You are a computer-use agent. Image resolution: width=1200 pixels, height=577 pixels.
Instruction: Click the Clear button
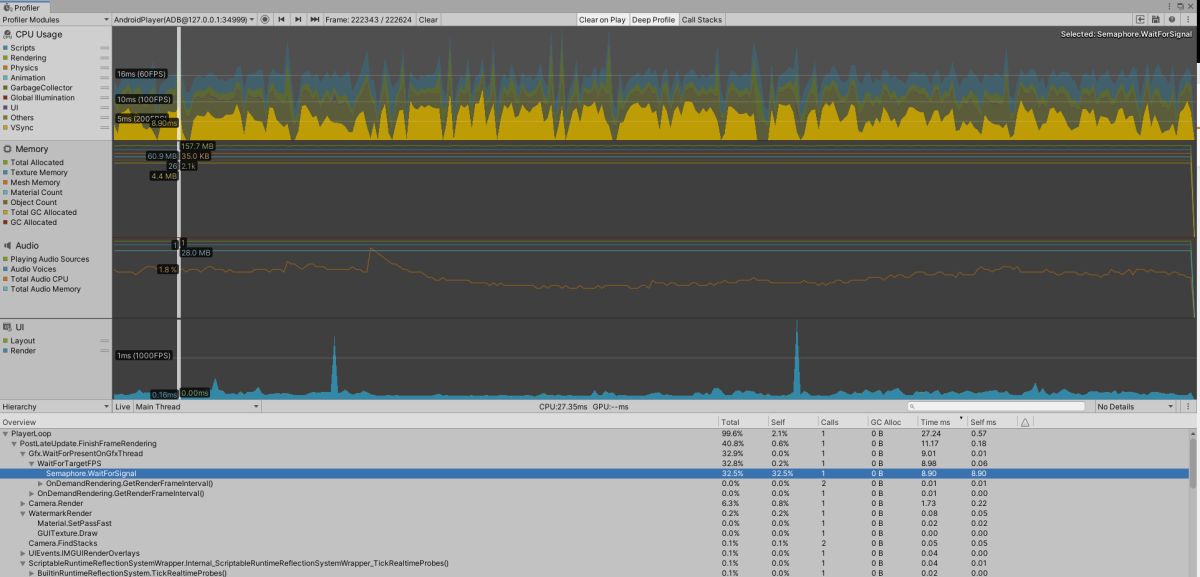point(428,19)
